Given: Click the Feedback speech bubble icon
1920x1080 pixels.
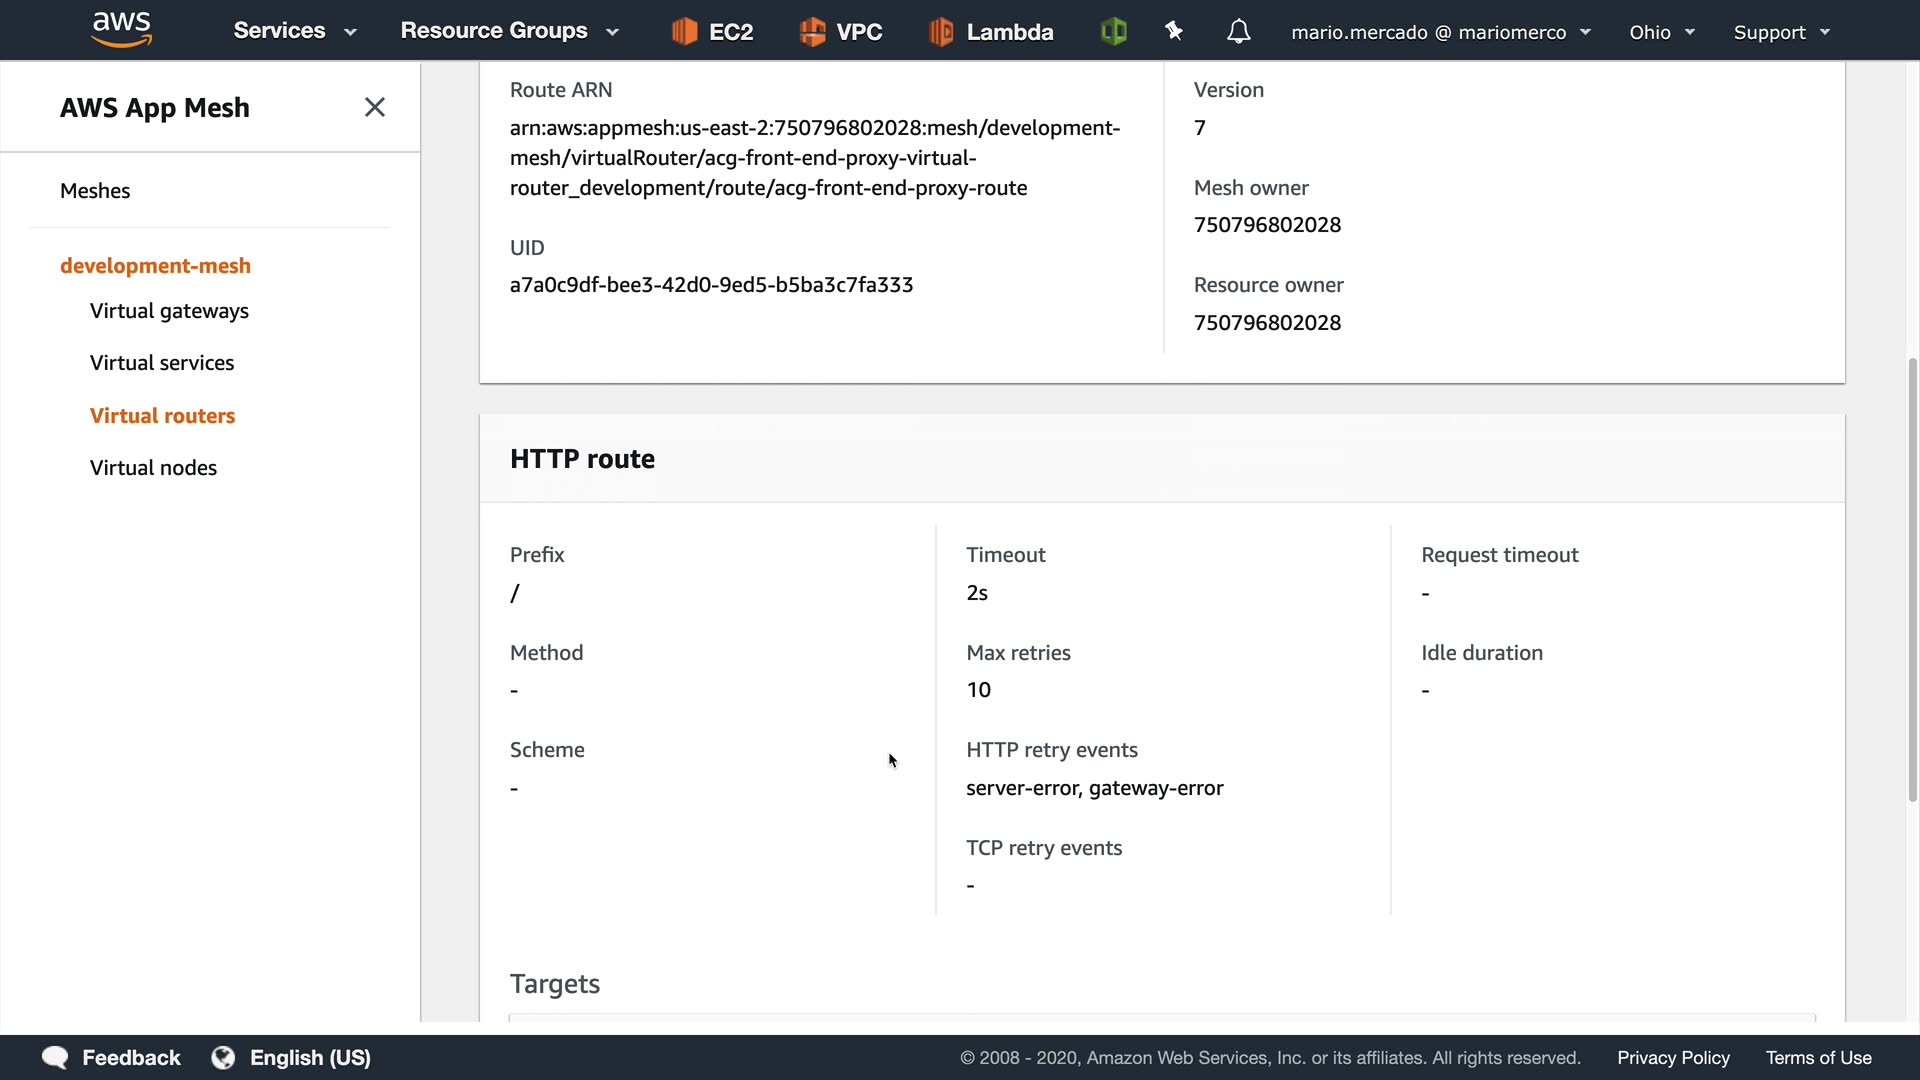Looking at the screenshot, I should point(55,1058).
